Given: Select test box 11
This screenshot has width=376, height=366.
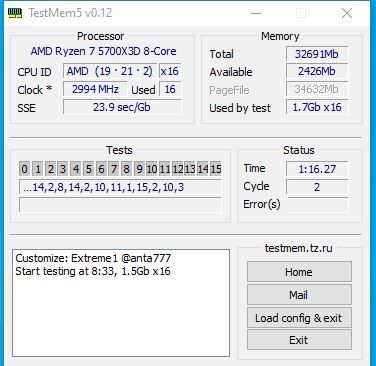Looking at the screenshot, I should coord(165,169).
